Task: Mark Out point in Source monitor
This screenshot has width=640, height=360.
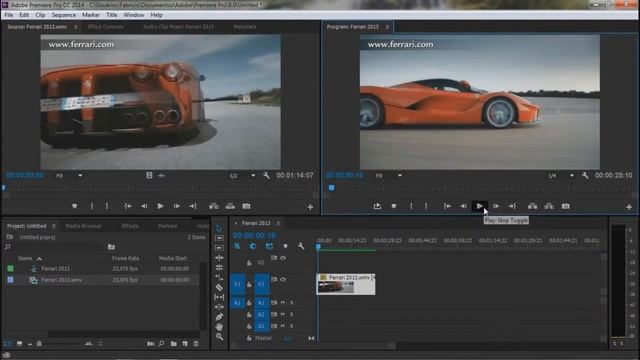Action: tap(107, 206)
